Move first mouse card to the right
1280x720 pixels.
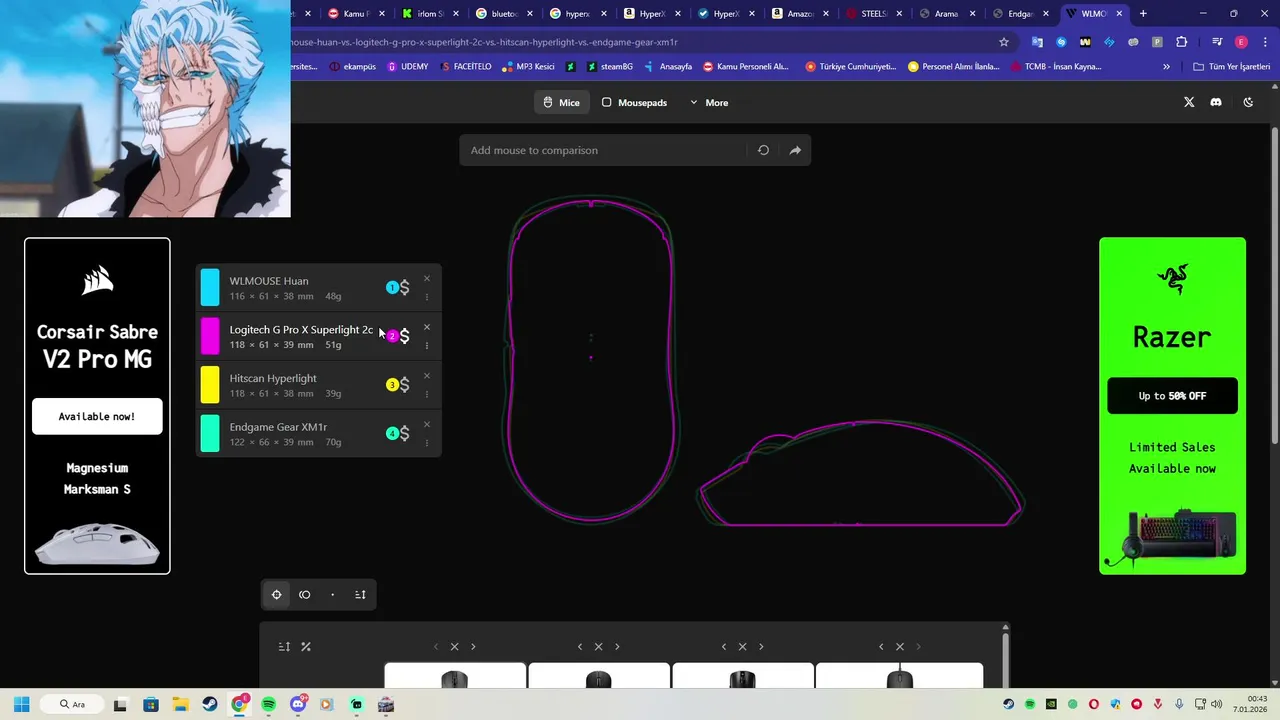[x=473, y=647]
